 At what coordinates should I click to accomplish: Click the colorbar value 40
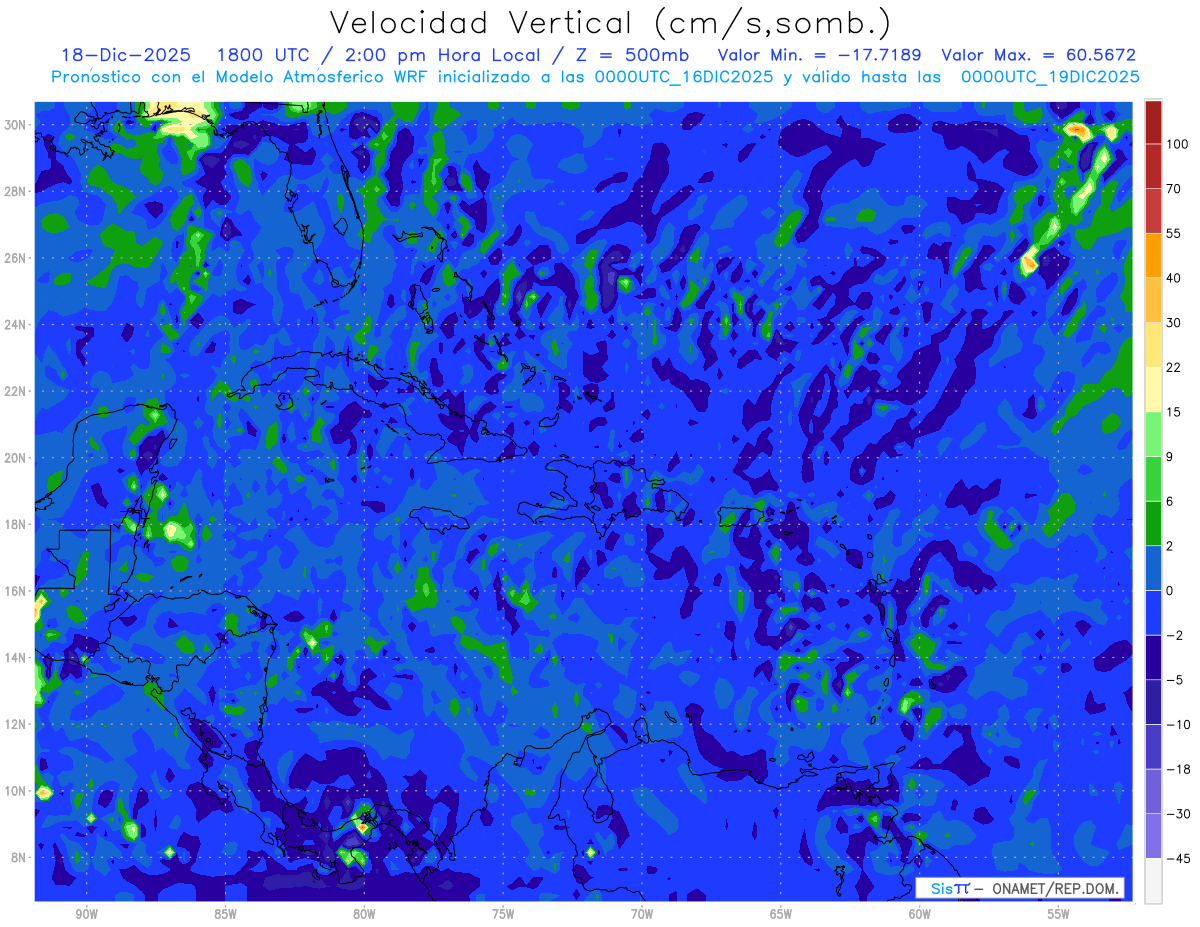click(x=1173, y=278)
